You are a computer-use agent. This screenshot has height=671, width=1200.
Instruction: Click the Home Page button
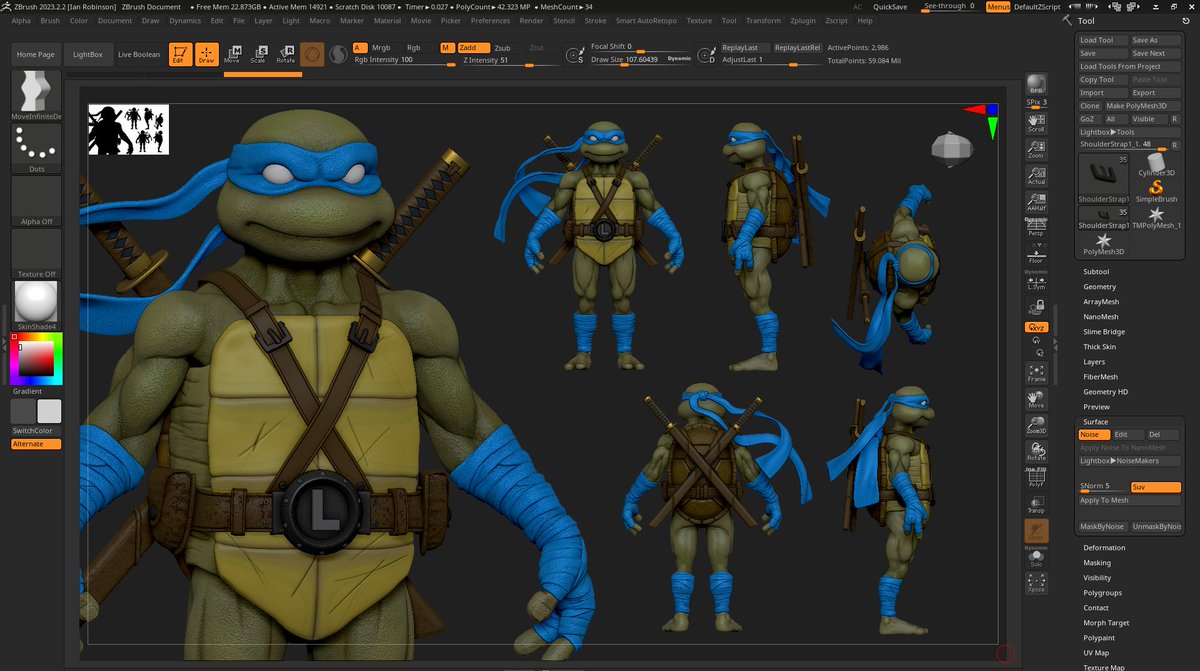(36, 54)
